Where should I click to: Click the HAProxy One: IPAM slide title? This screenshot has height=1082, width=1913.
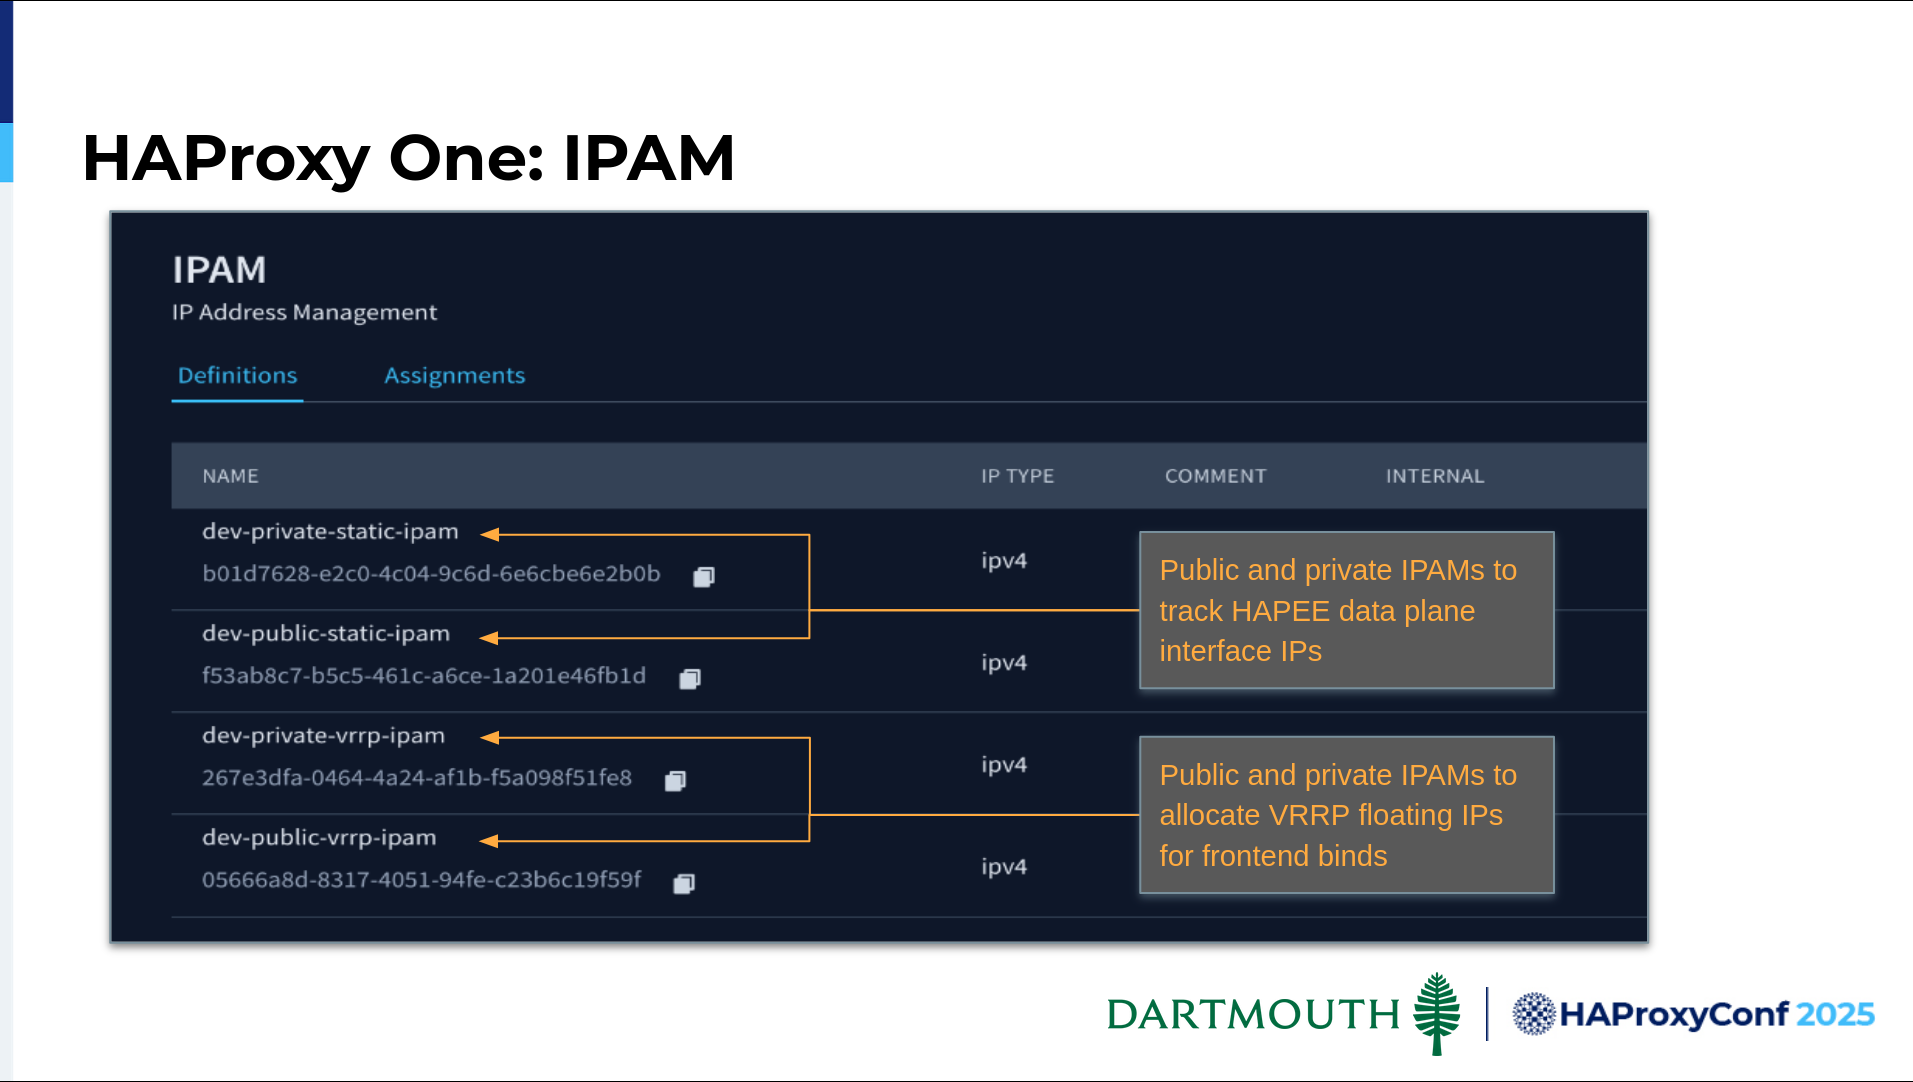[x=408, y=158]
